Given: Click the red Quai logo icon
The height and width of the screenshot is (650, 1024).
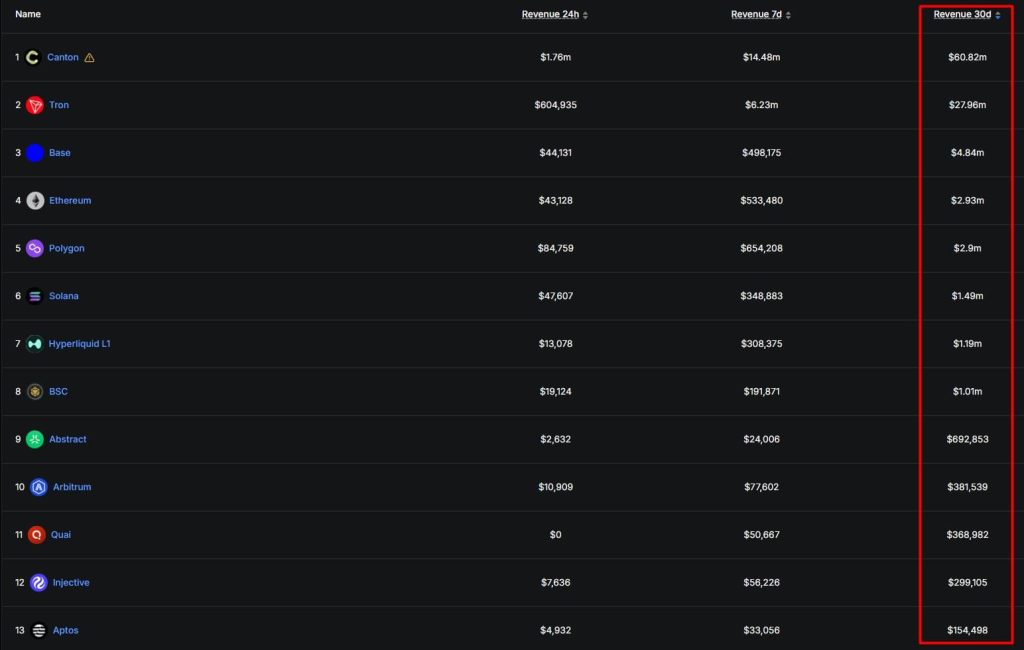Looking at the screenshot, I should (37, 534).
